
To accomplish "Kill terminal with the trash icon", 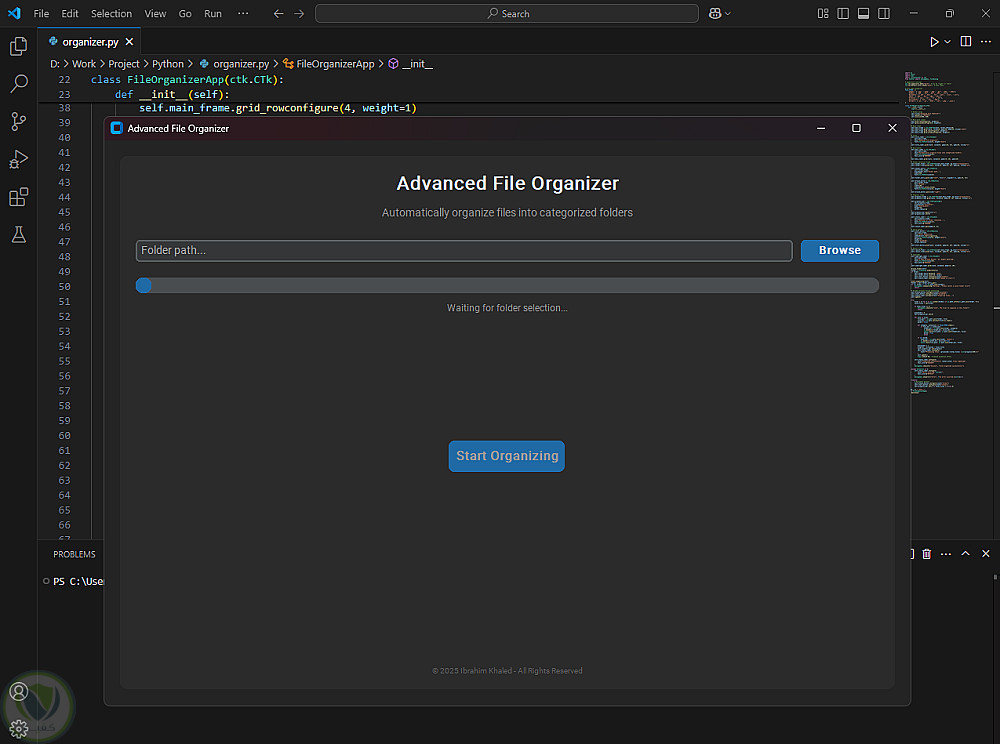I will pos(927,554).
